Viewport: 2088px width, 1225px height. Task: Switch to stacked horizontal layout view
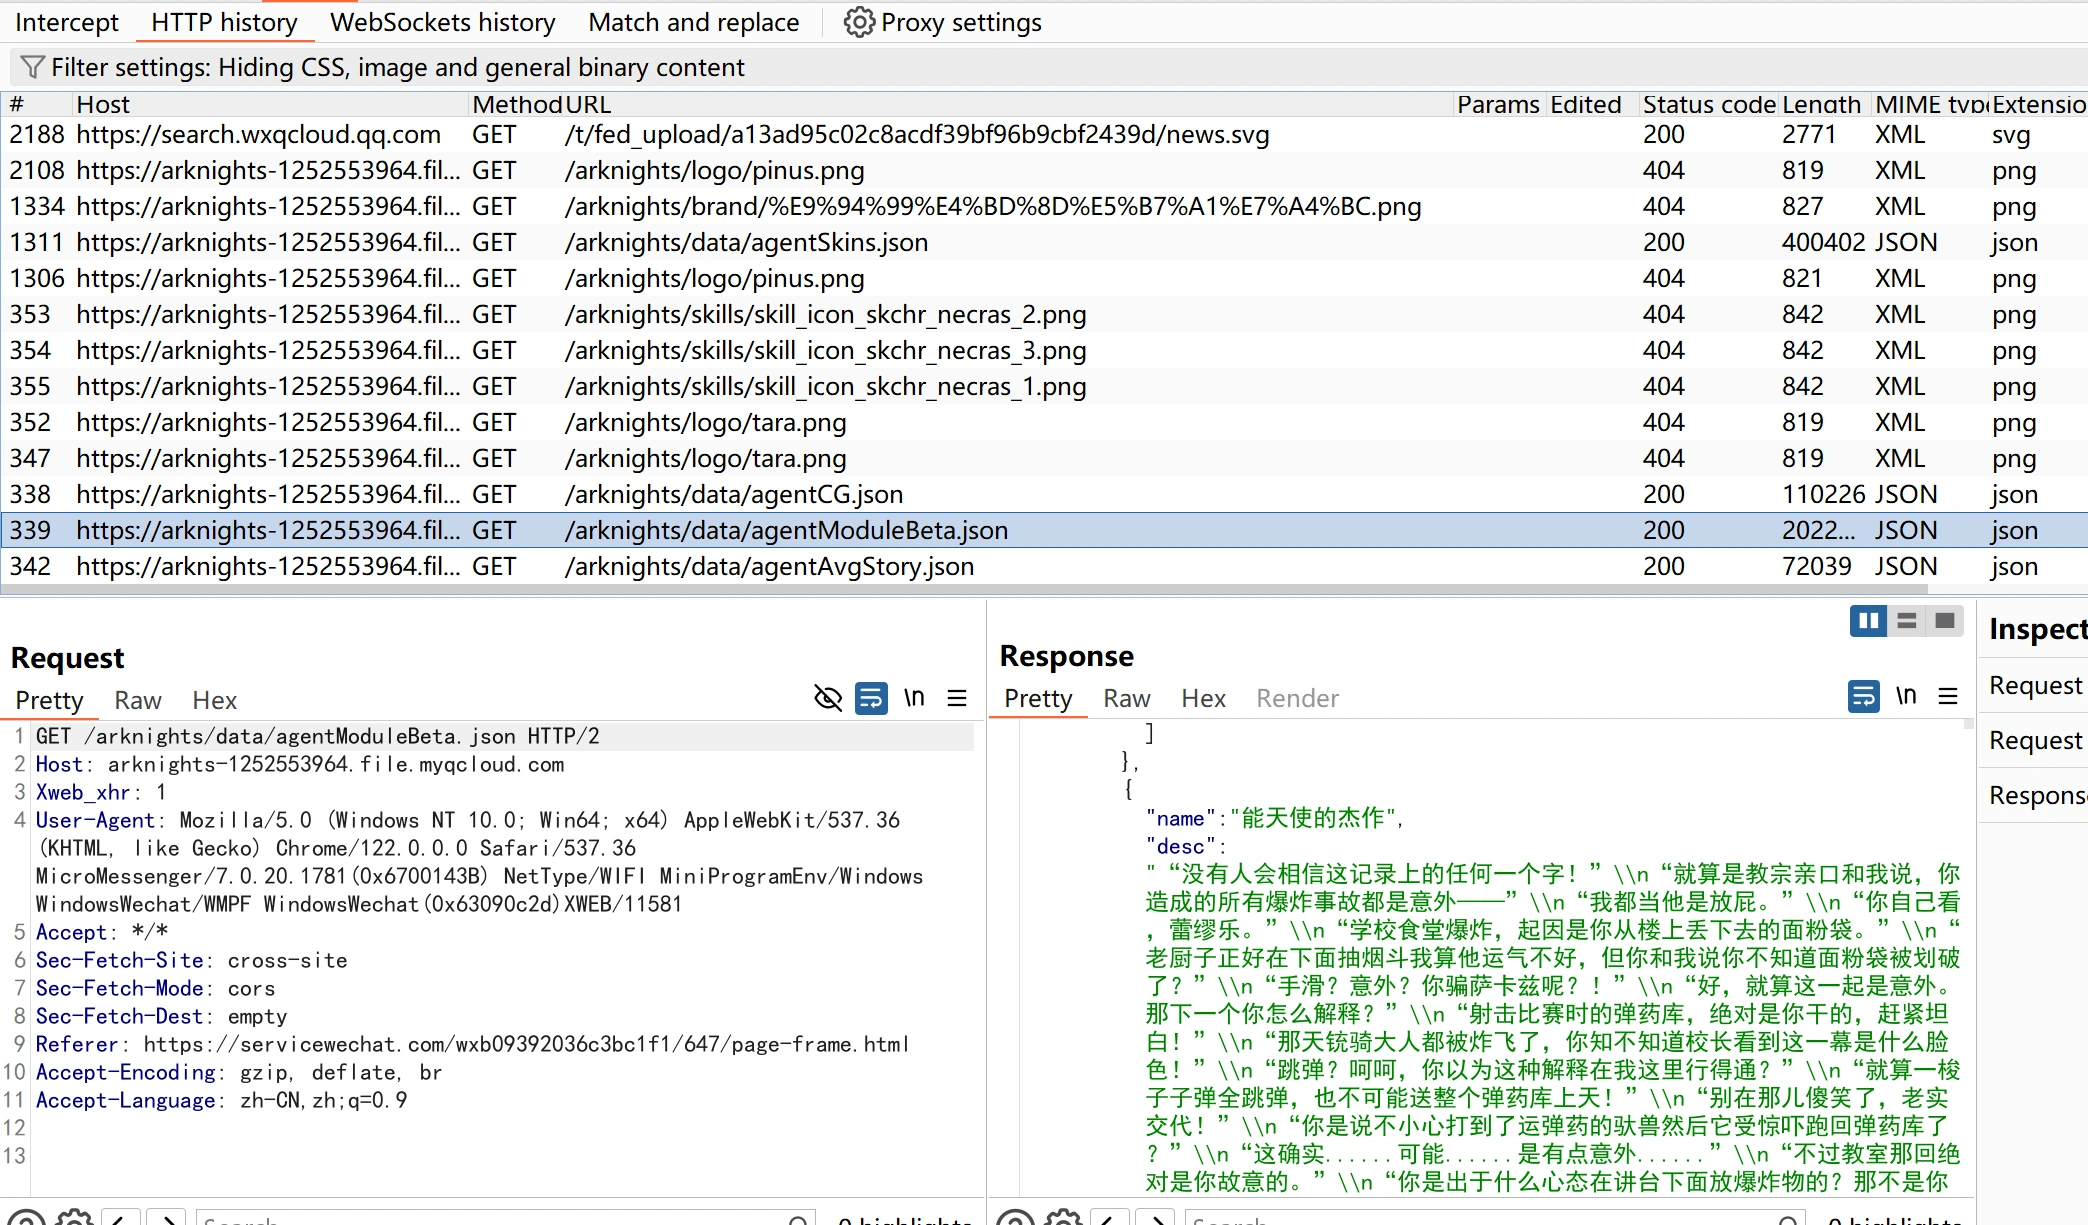pyautogui.click(x=1906, y=621)
